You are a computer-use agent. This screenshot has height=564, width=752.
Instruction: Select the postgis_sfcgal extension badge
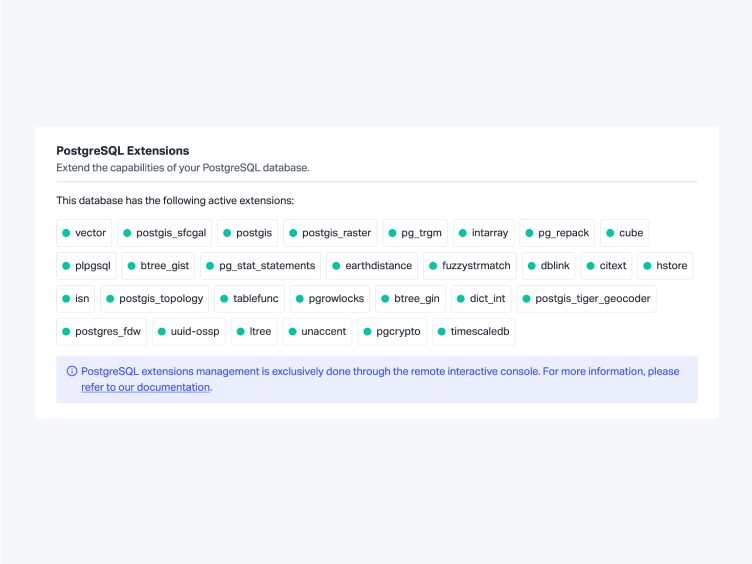coord(163,233)
